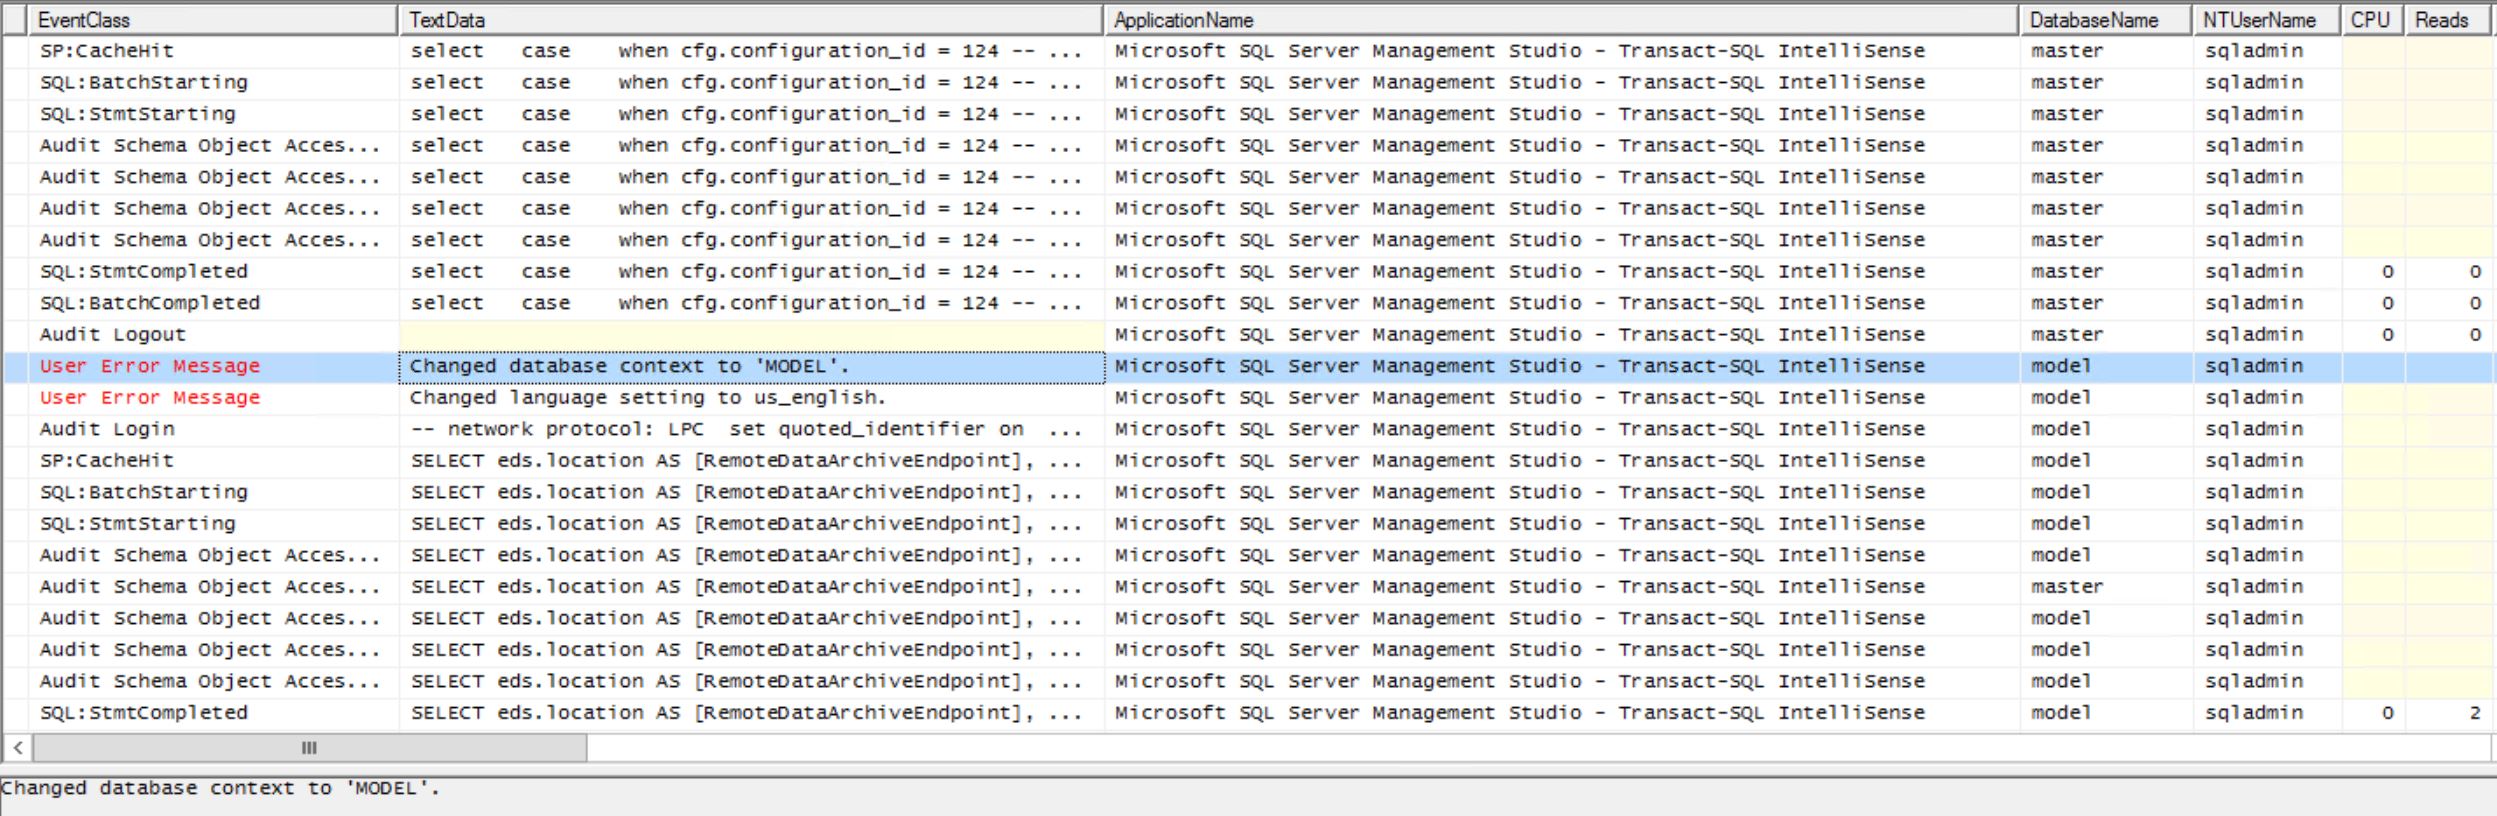Select the Audit Logout event row

pyautogui.click(x=1248, y=335)
